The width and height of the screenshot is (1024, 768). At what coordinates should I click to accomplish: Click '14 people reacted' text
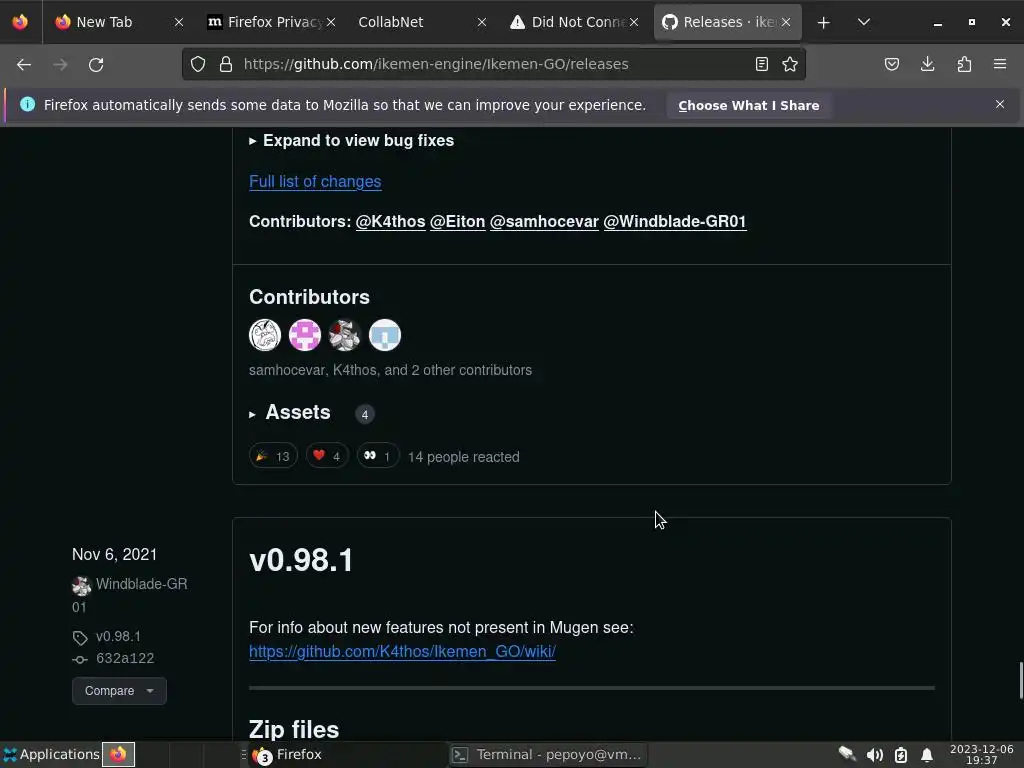[x=464, y=456]
